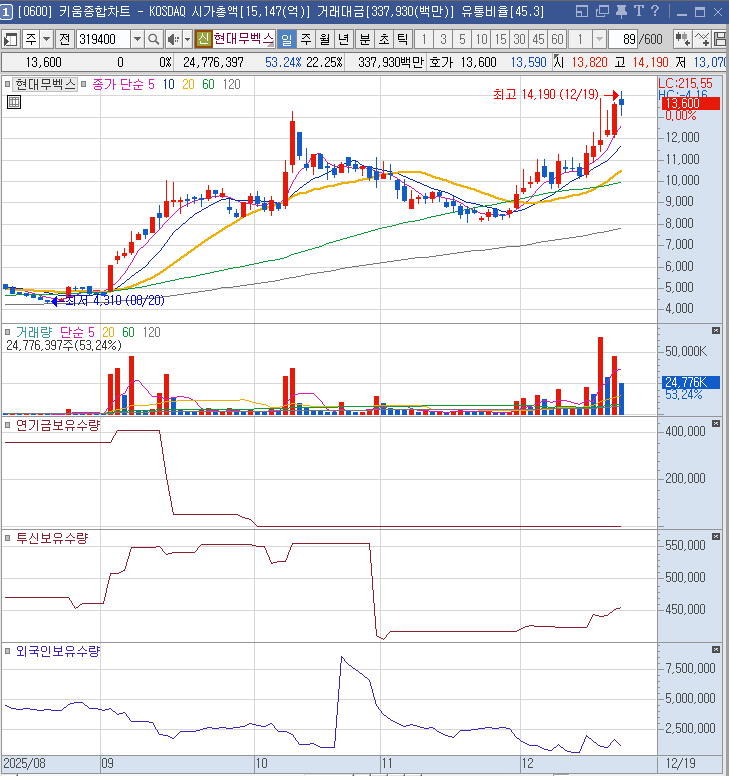Screen dimensions: 729x776
Task: Click the left panel toggle icon
Action: (x=11, y=39)
